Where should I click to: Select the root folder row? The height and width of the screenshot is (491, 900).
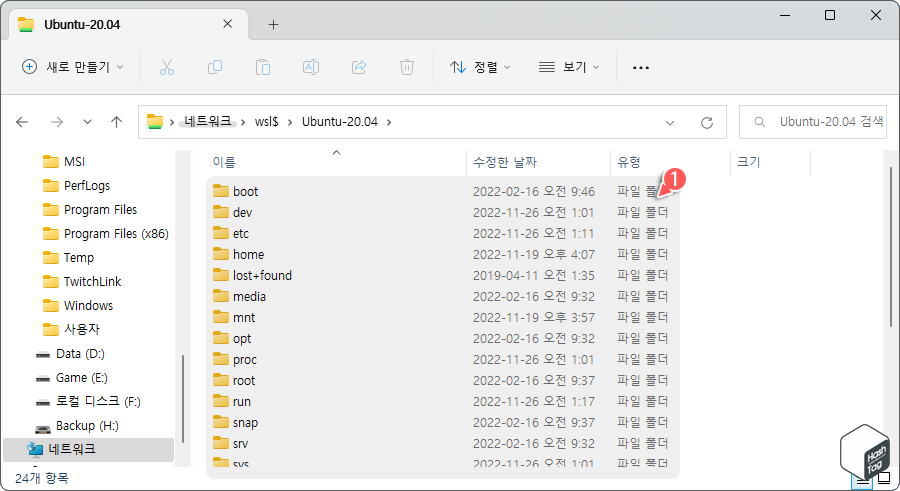[443, 381]
